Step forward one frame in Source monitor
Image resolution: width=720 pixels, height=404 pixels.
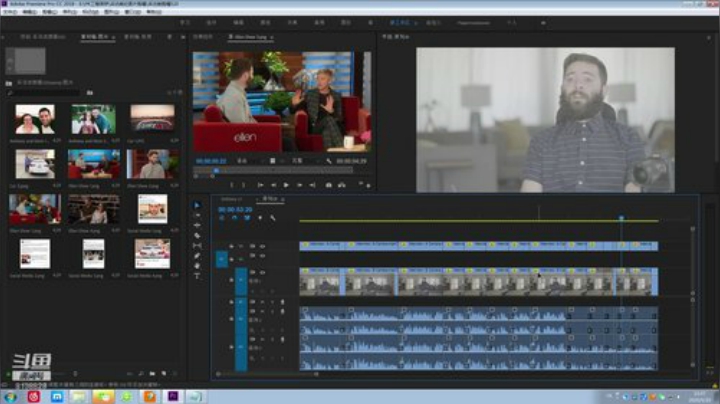tap(299, 185)
